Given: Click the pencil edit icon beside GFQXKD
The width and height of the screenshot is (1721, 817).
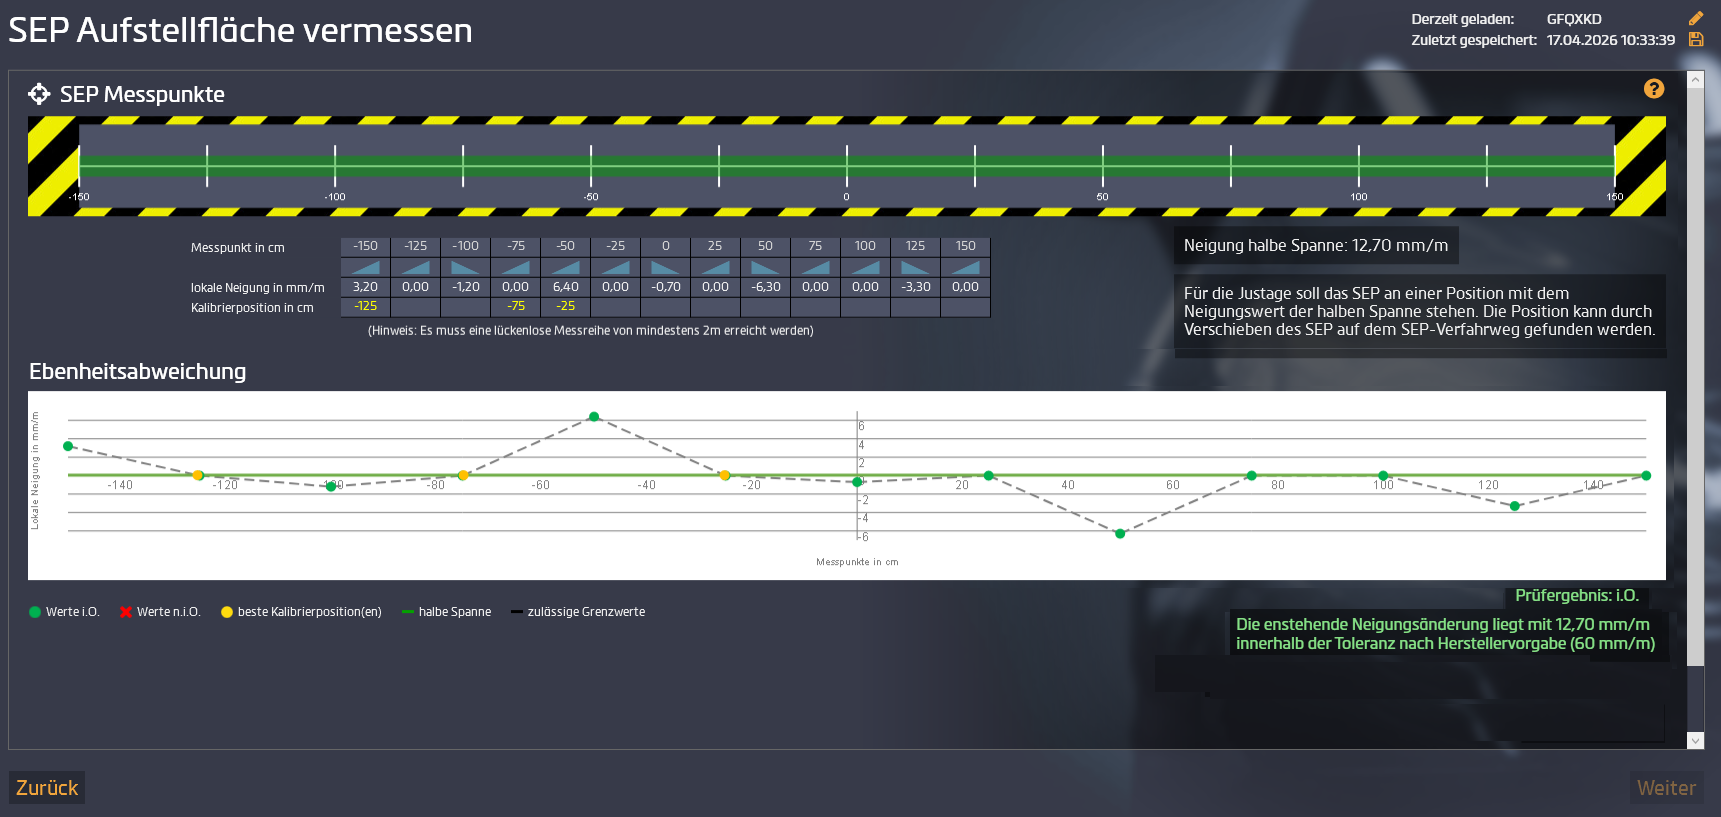Looking at the screenshot, I should pyautogui.click(x=1696, y=18).
